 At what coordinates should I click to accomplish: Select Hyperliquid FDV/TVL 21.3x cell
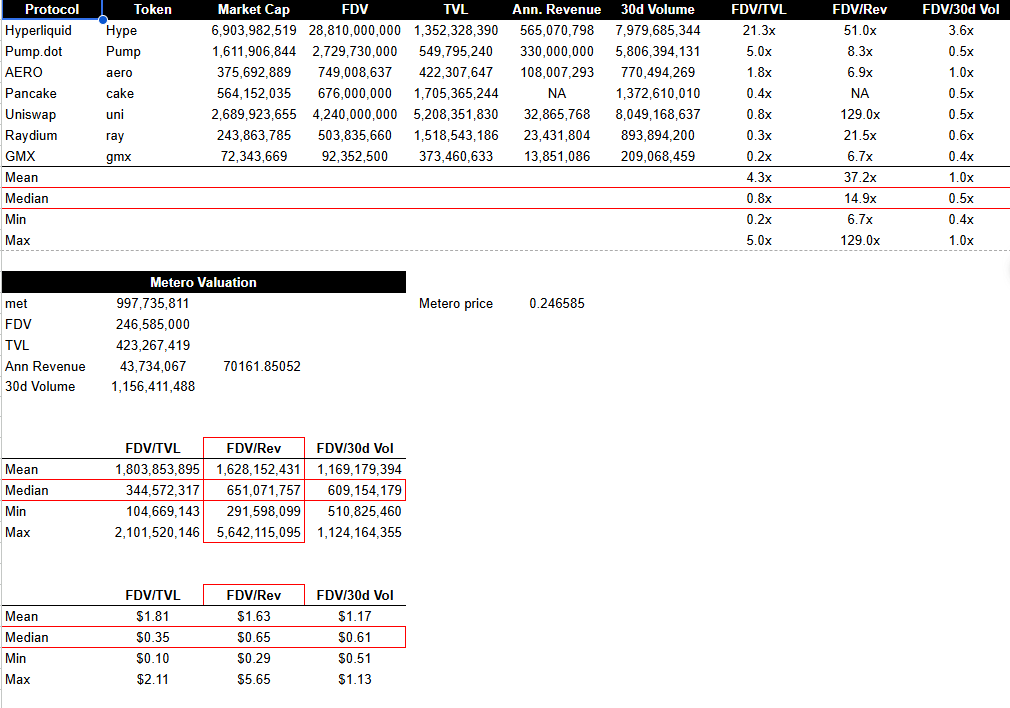tap(759, 30)
